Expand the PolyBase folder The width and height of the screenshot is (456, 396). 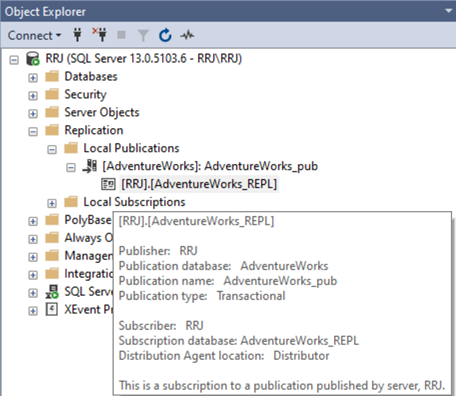33,221
